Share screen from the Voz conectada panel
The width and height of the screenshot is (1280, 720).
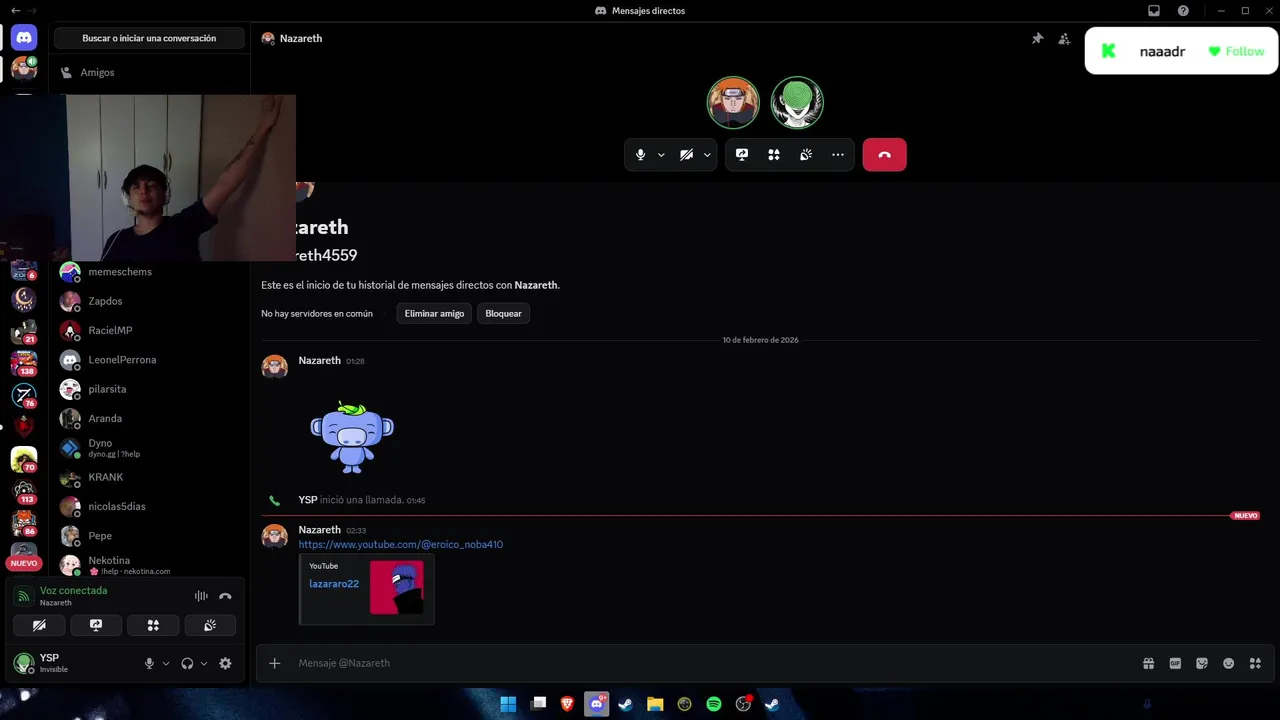pos(96,625)
